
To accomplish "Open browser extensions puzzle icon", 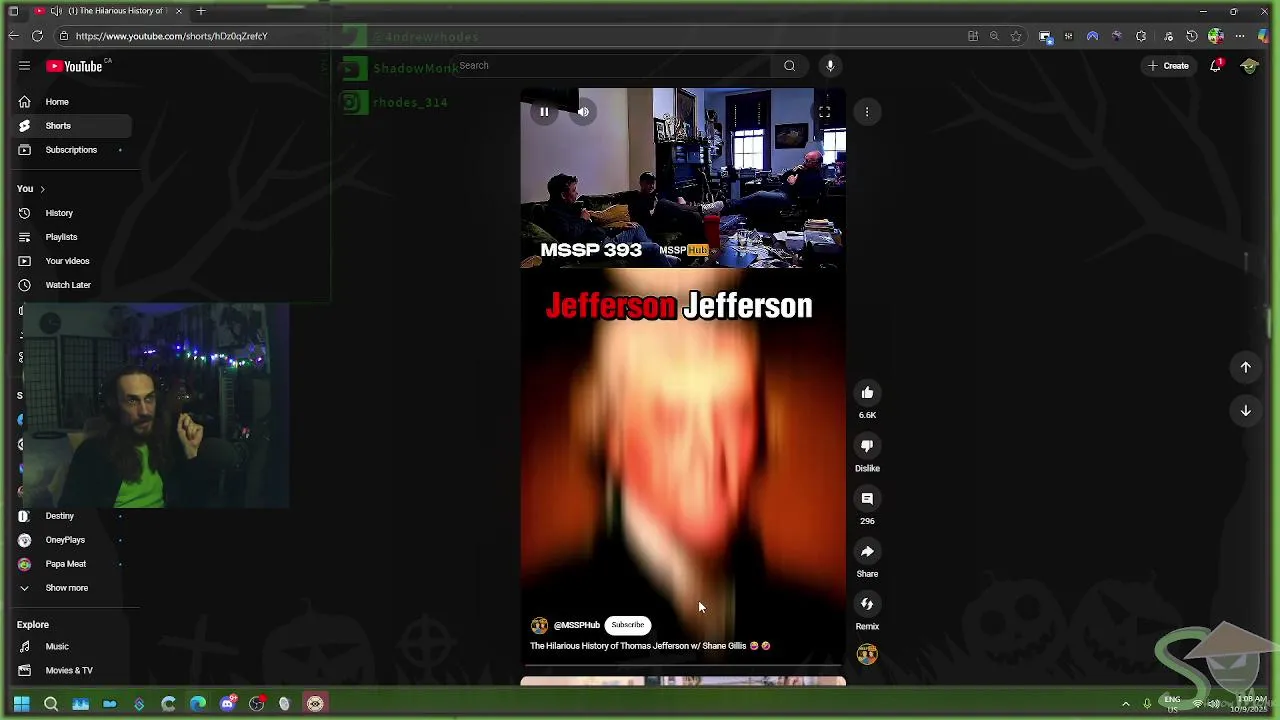I will click(1141, 36).
